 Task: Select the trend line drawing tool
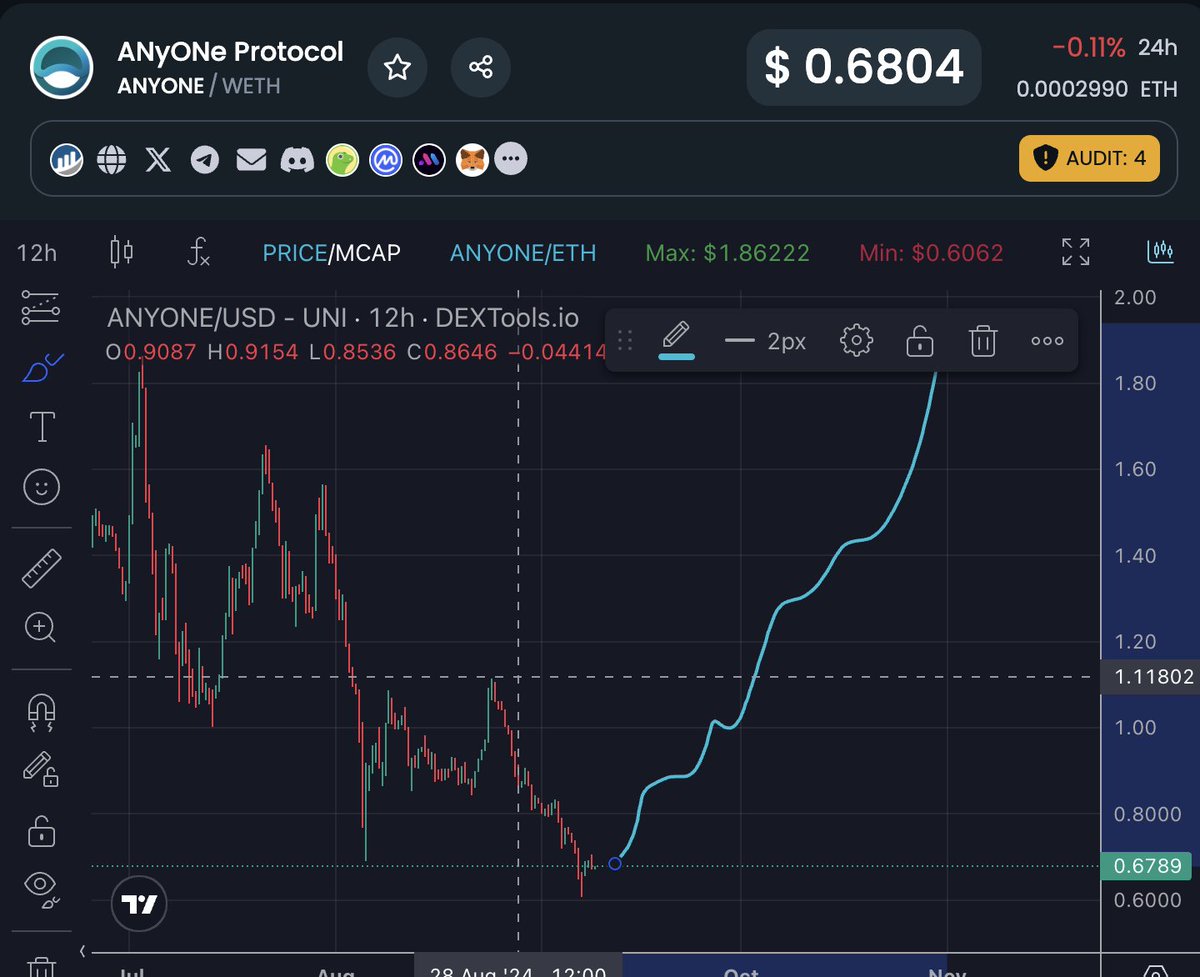[41, 307]
